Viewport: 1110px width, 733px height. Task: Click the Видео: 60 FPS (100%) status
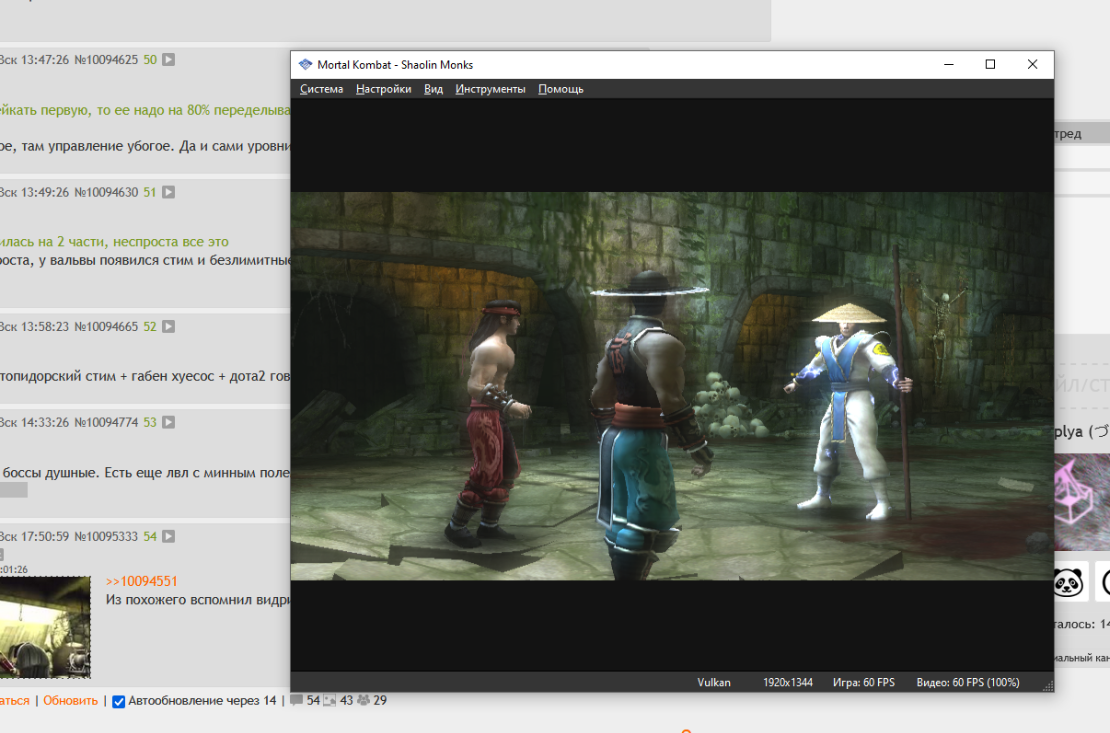pyautogui.click(x=968, y=682)
